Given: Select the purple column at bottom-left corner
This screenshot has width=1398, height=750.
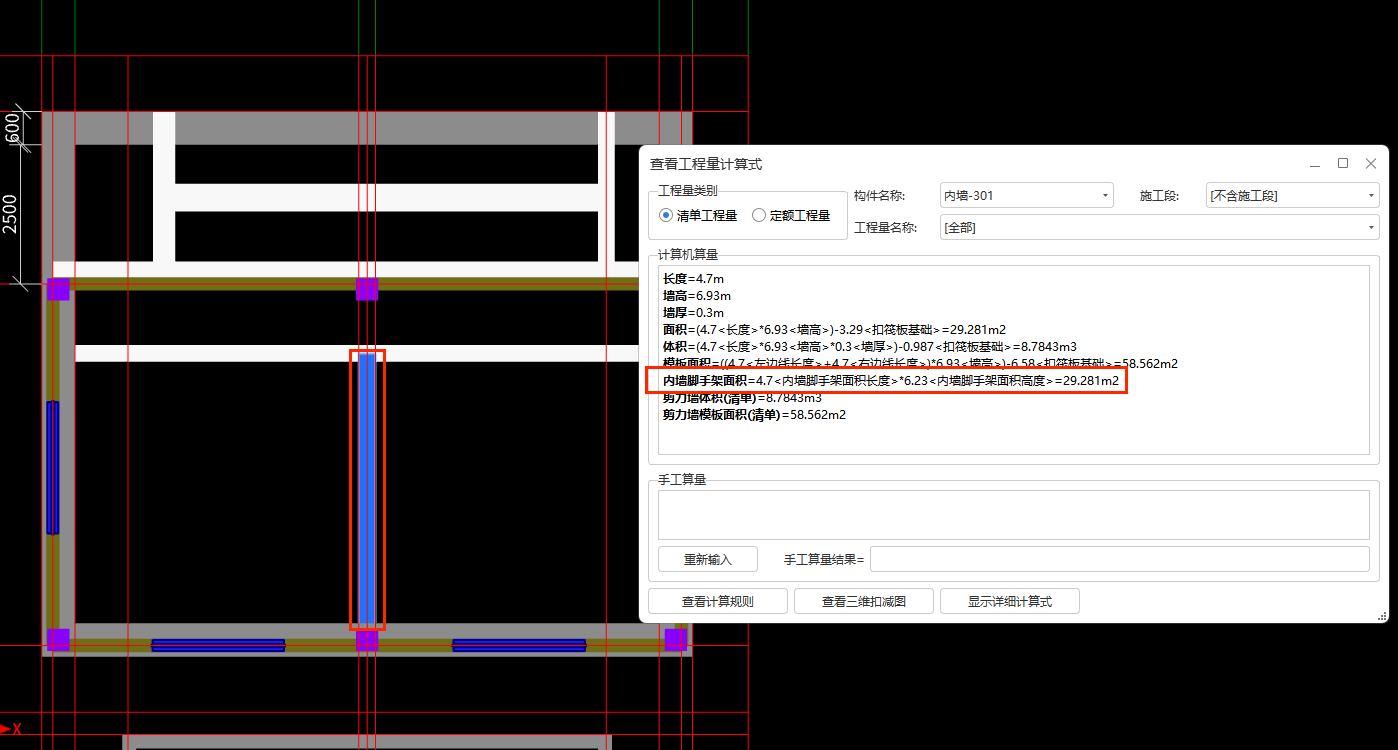Looking at the screenshot, I should click(x=58, y=639).
